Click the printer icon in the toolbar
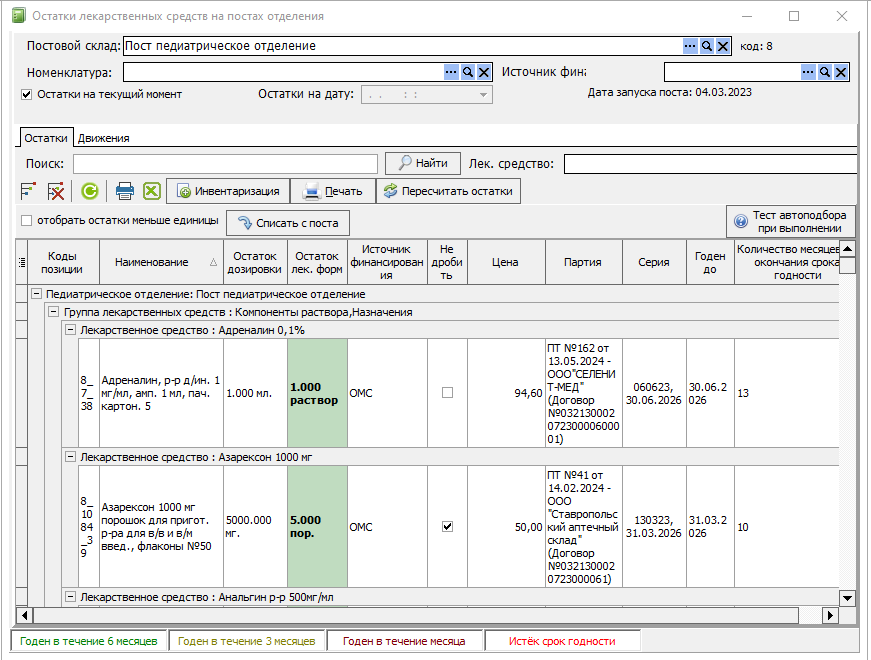This screenshot has width=871, height=660. coord(124,191)
